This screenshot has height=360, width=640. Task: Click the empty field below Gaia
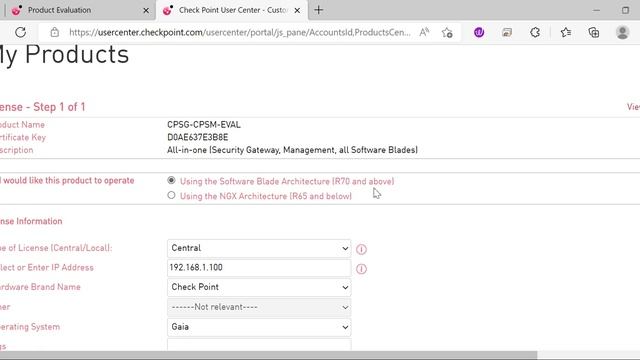pos(259,344)
